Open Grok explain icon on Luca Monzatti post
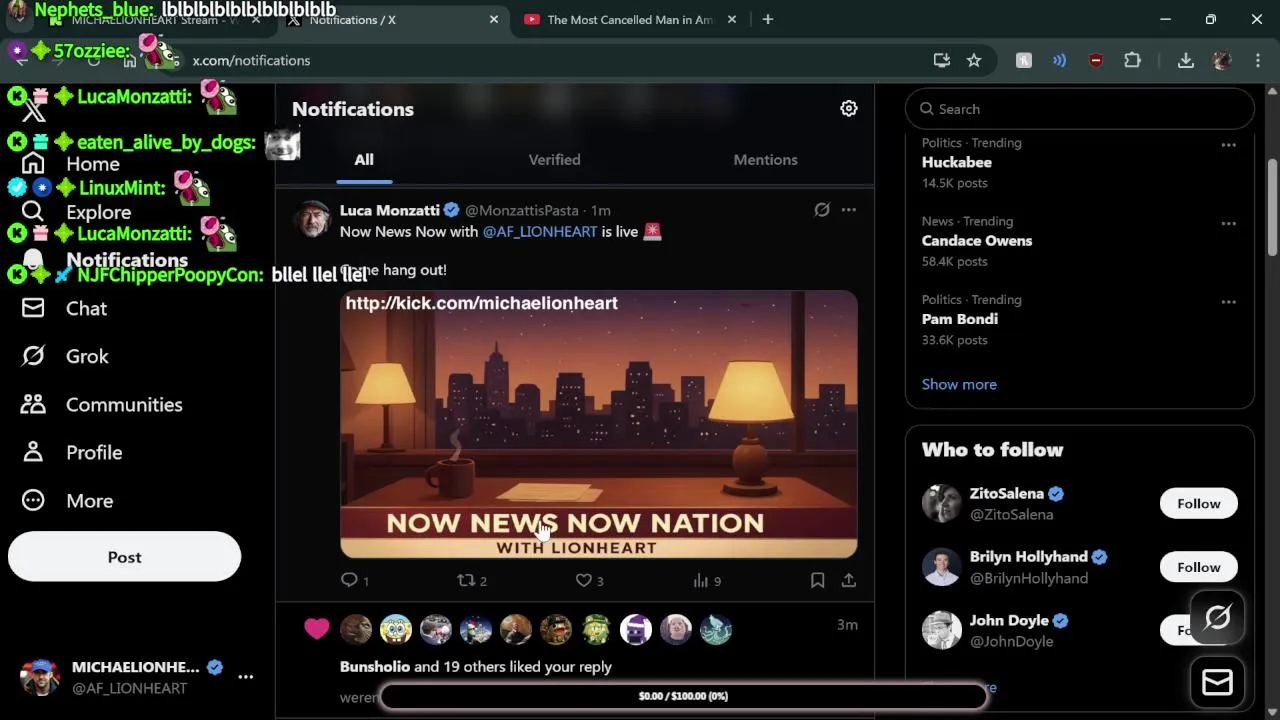 821,209
